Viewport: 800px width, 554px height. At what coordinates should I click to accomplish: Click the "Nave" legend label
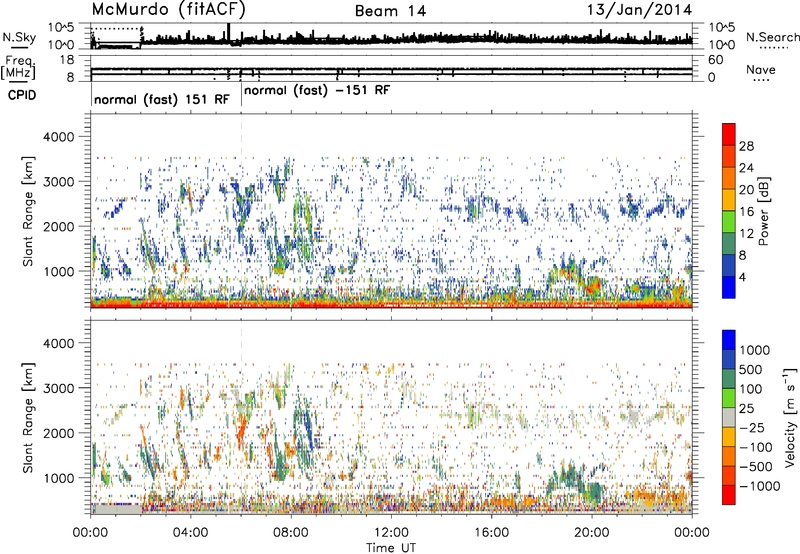pos(760,70)
